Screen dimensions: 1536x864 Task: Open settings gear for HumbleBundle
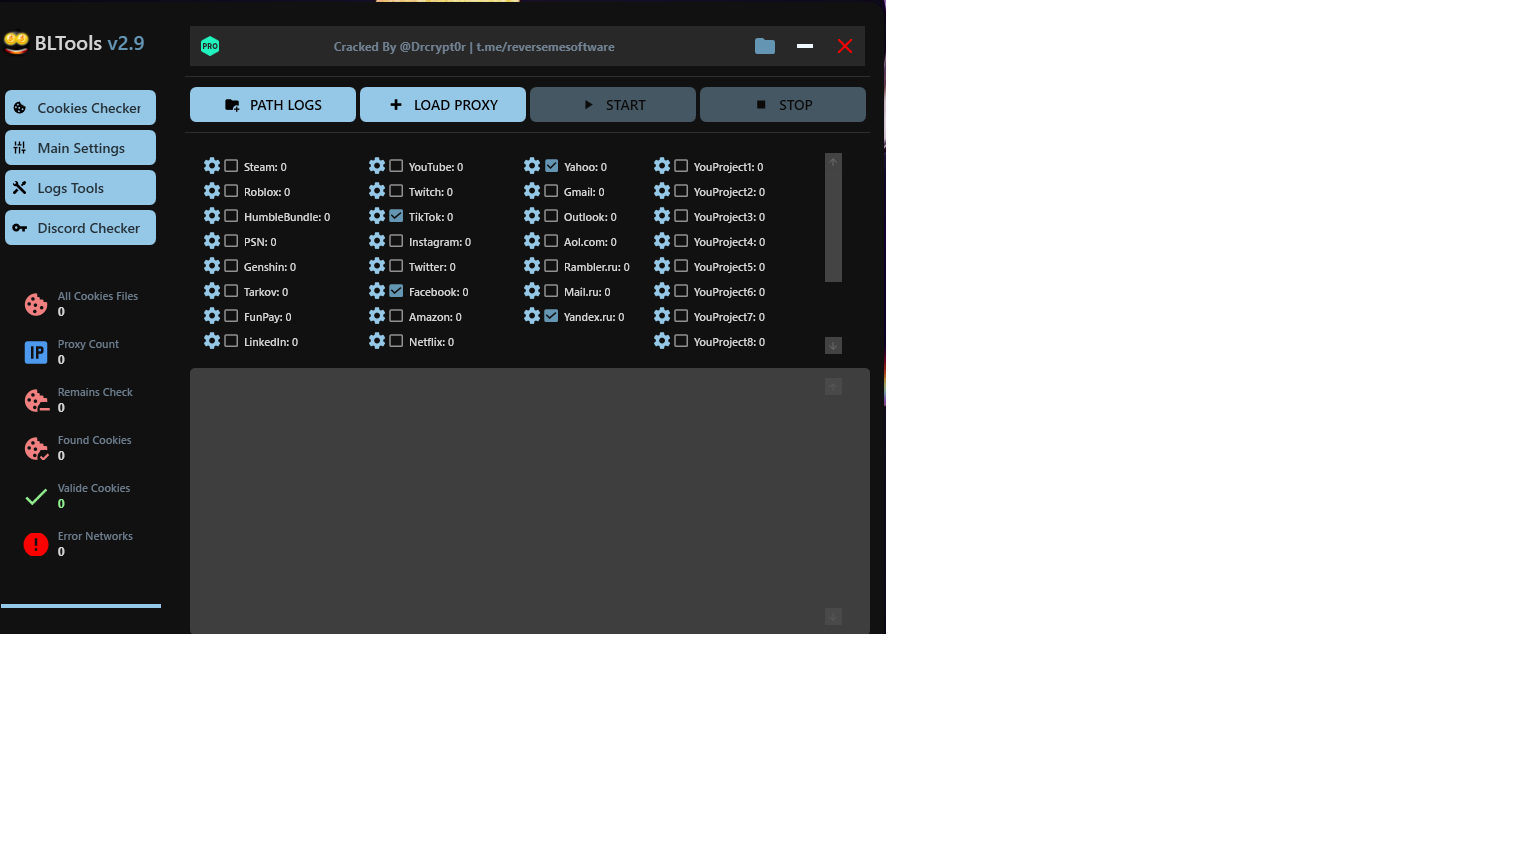coord(212,216)
